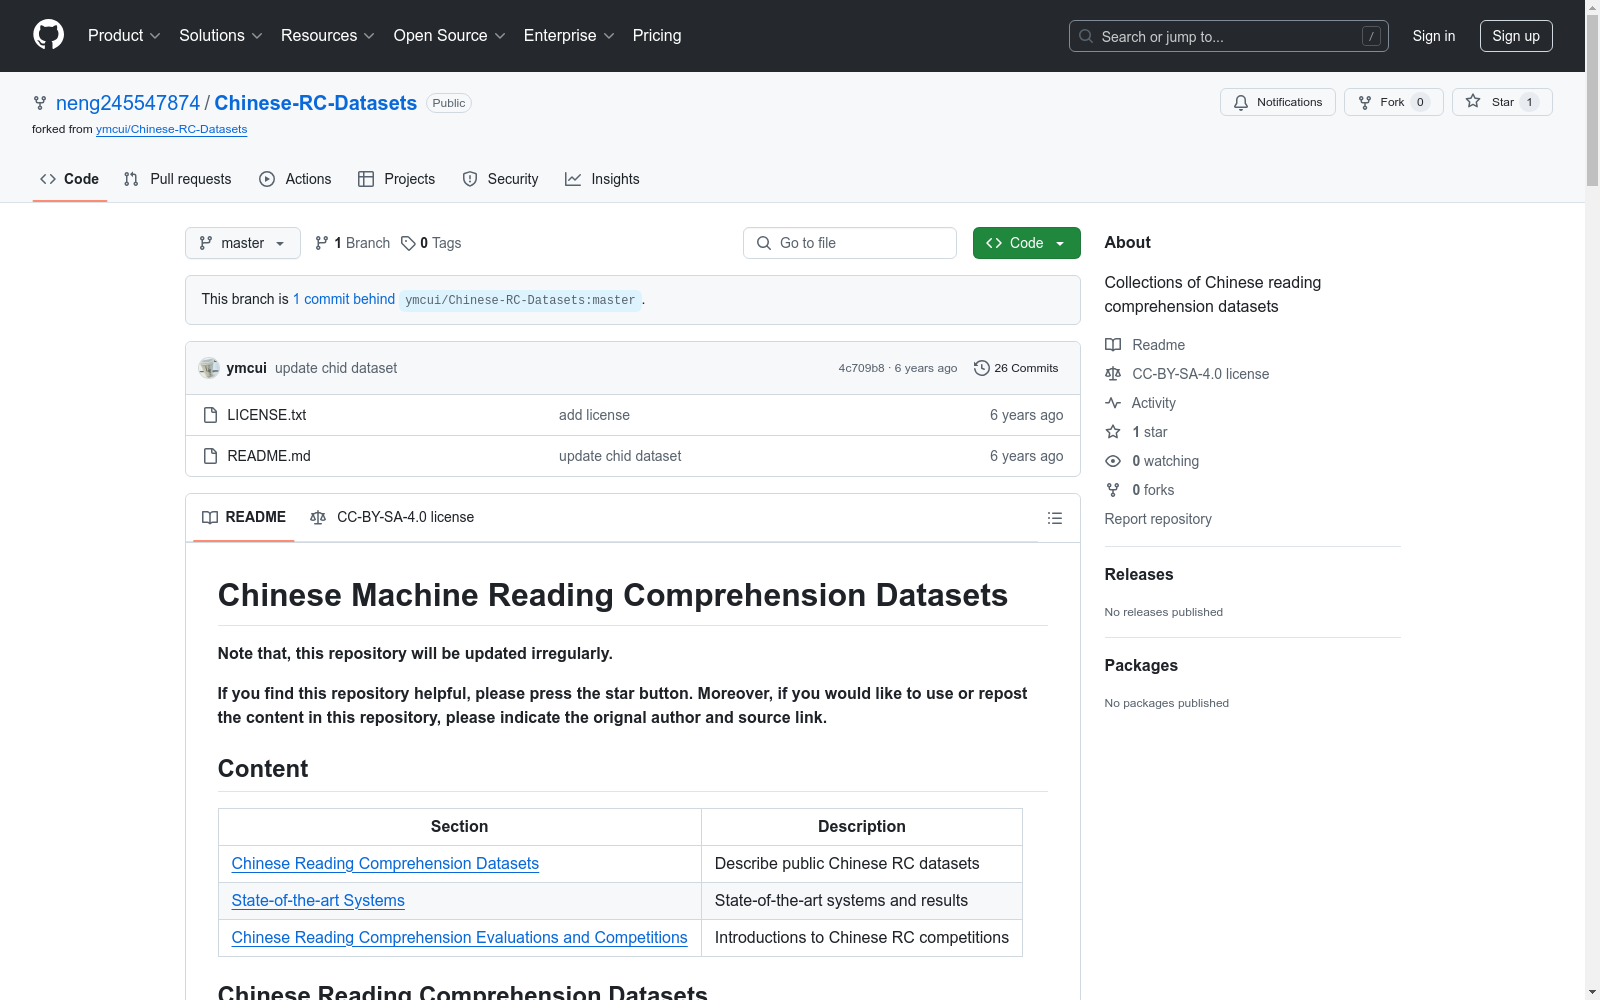Click the Public visibility badge
Viewport: 1600px width, 1000px height.
point(449,103)
